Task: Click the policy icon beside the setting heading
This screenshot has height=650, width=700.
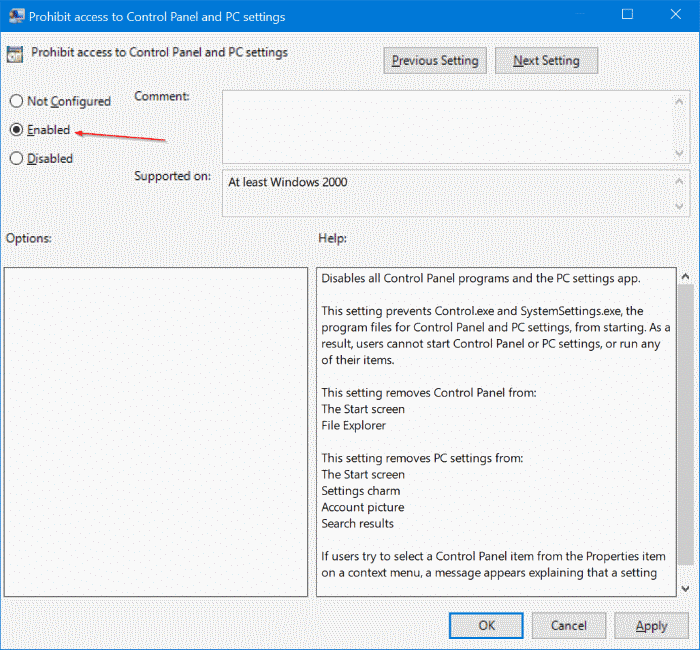Action: click(17, 55)
